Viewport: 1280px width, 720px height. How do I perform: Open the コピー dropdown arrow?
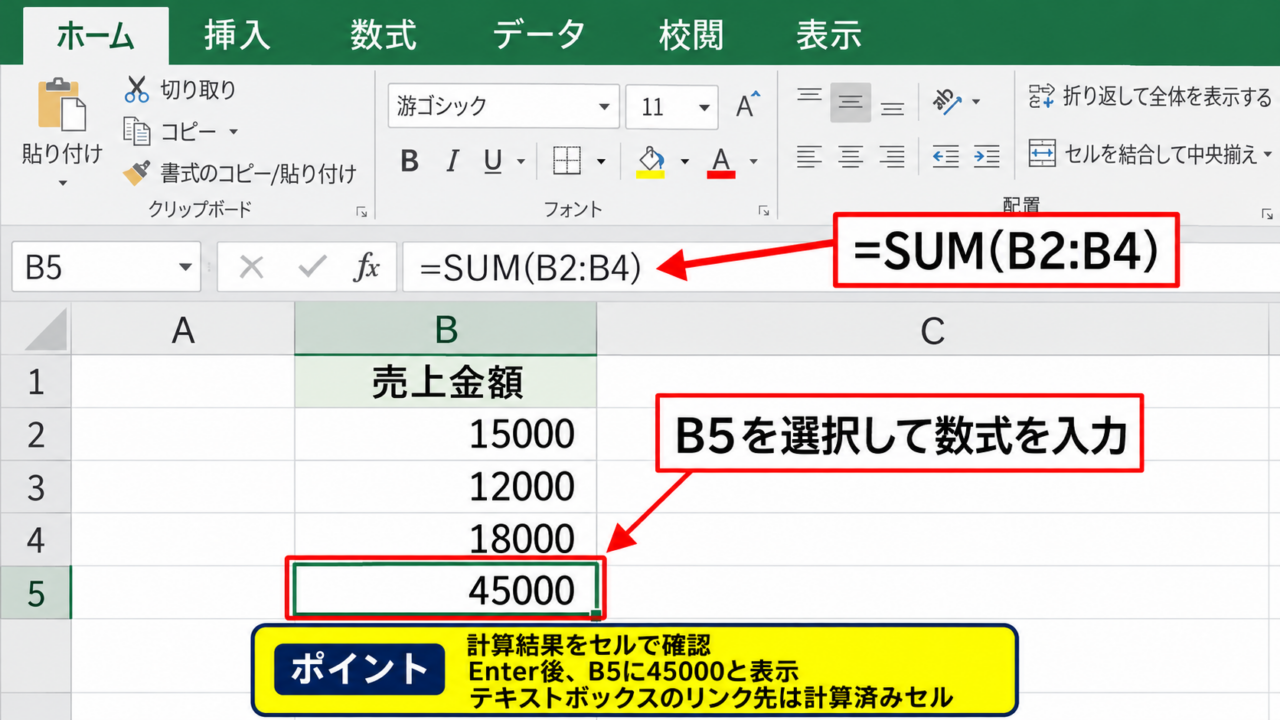234,132
